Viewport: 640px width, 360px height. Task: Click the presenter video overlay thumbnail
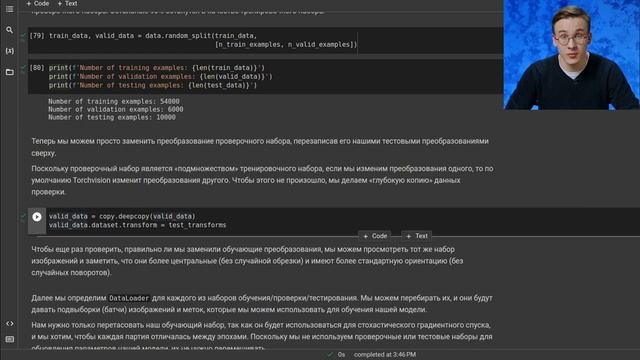[x=572, y=55]
